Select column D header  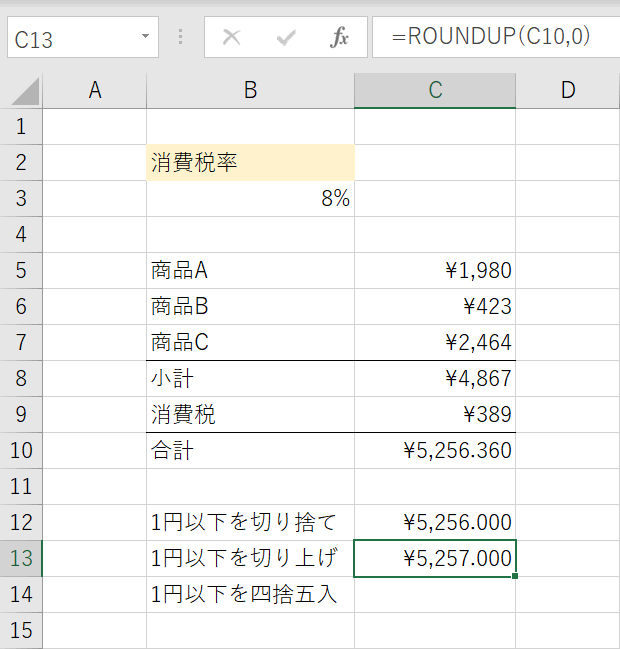(x=568, y=91)
